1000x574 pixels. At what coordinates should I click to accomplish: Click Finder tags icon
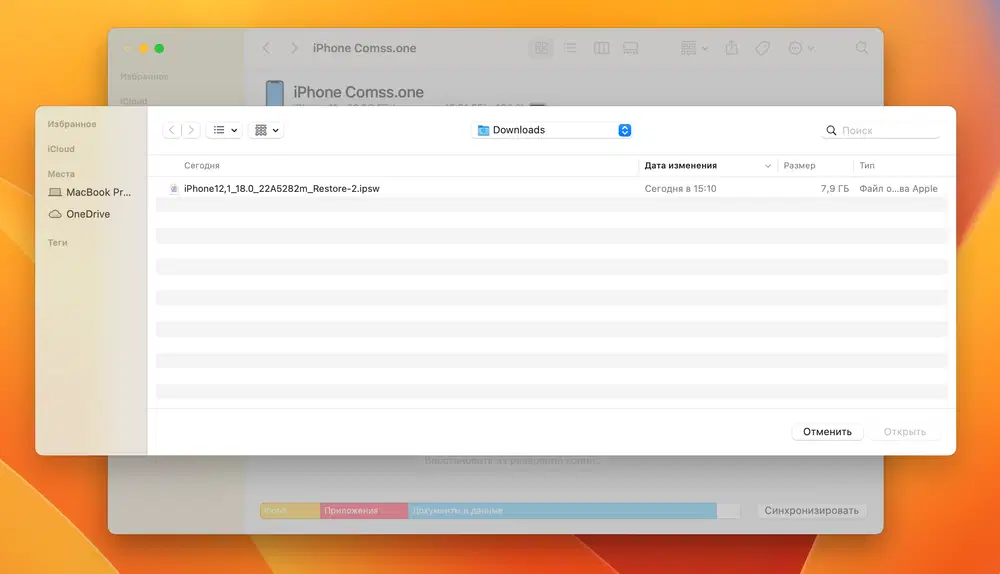(763, 48)
